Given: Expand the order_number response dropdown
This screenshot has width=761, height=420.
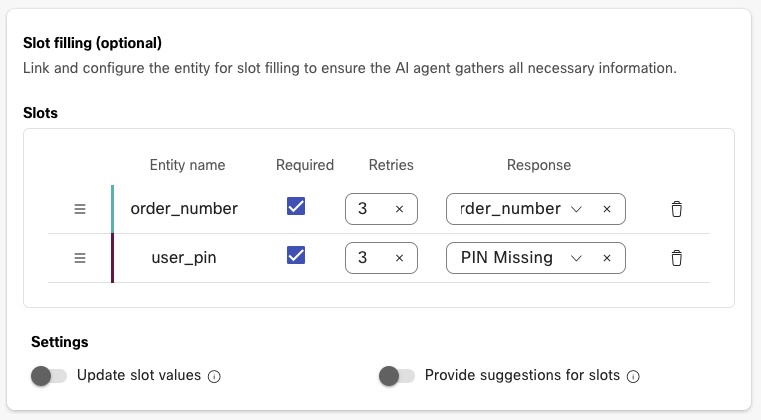Looking at the screenshot, I should (575, 209).
